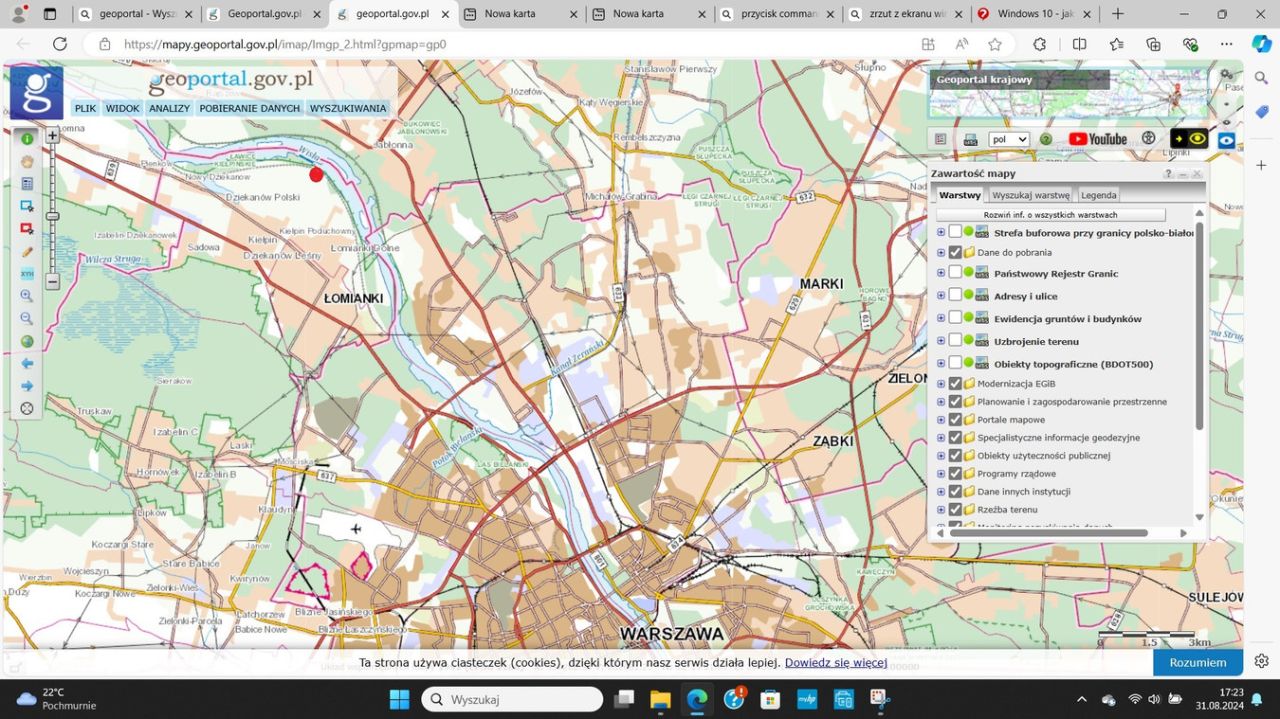Viewport: 1280px width, 719px height.
Task: Switch to the Legenda tab
Action: click(1098, 195)
